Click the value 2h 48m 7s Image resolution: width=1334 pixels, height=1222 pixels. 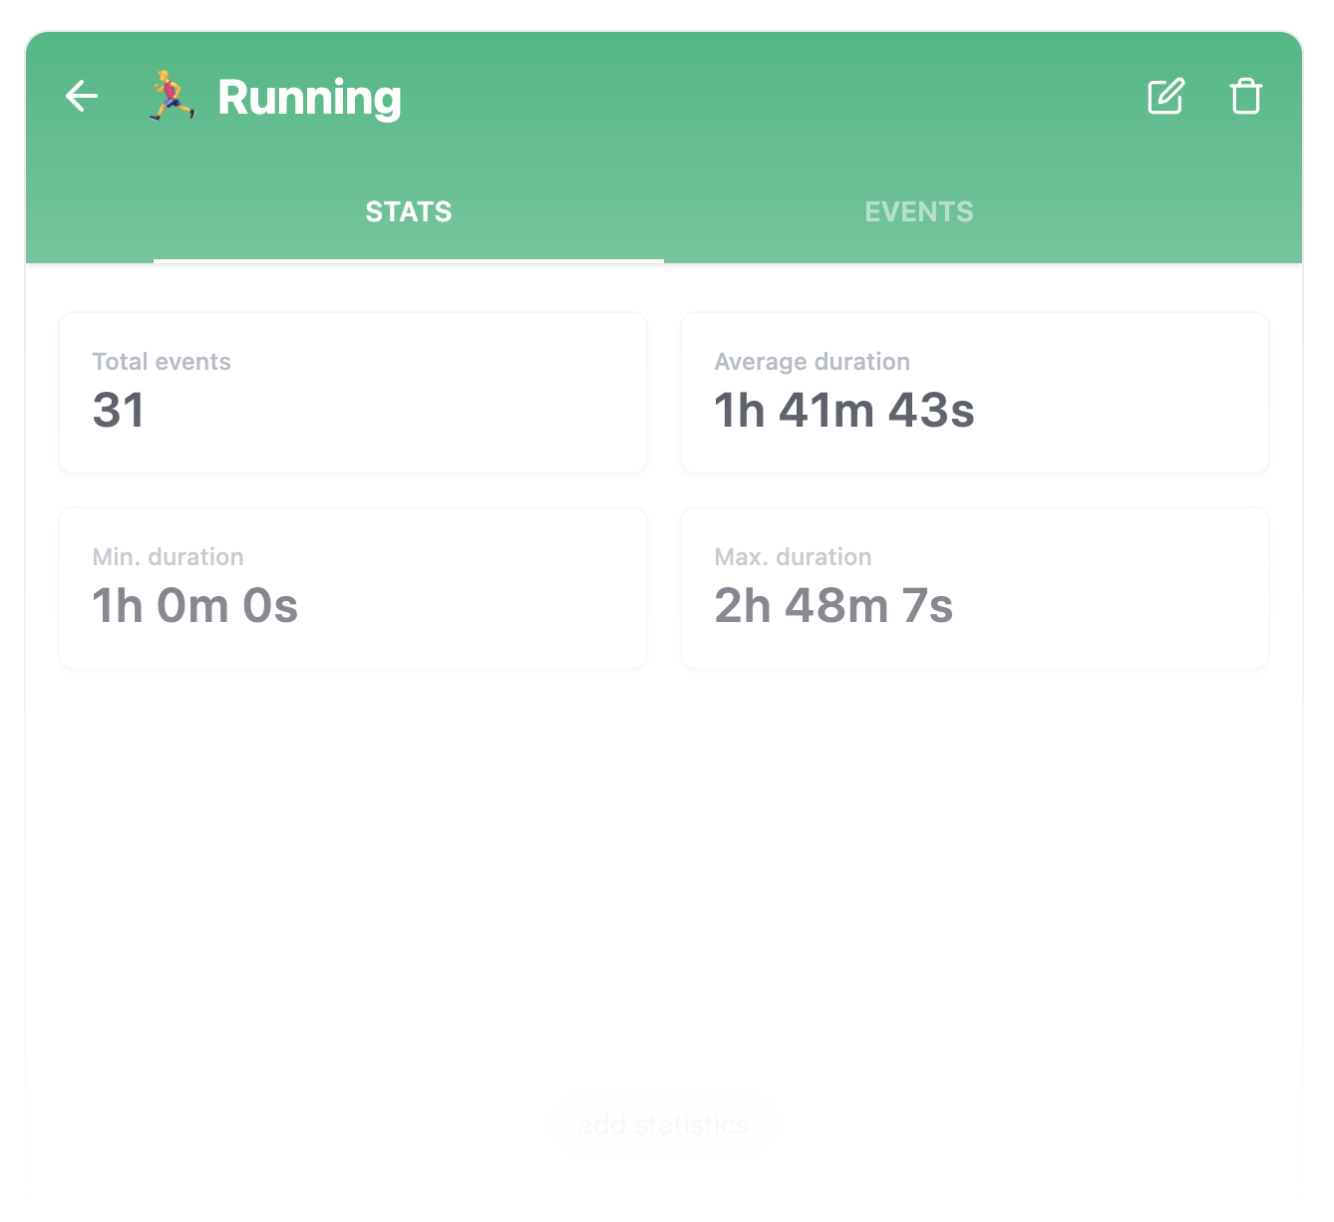[834, 606]
